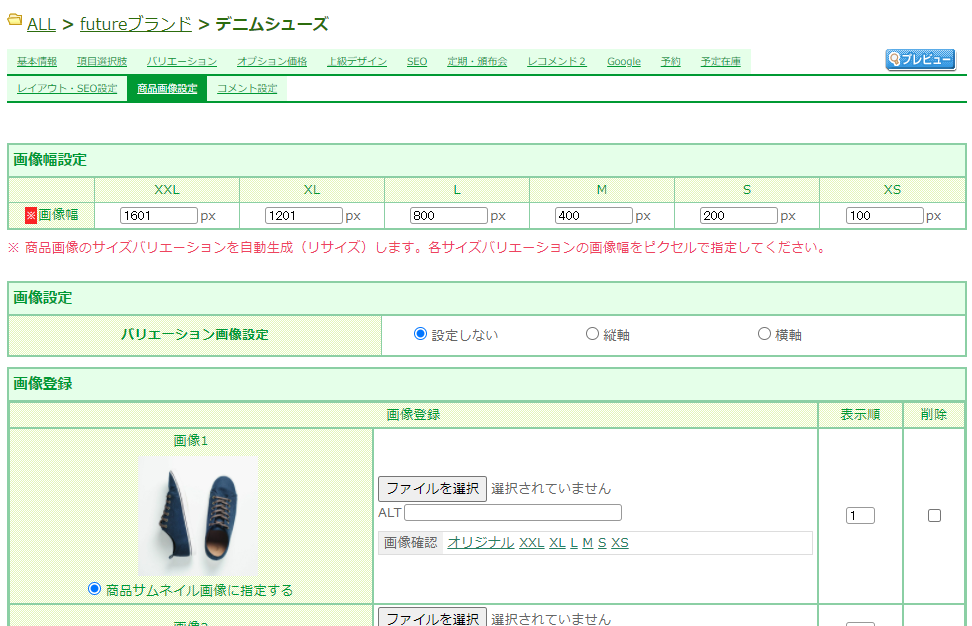
Task: Choose 設定しない for バリエーション画像設定
Action: coord(420,333)
